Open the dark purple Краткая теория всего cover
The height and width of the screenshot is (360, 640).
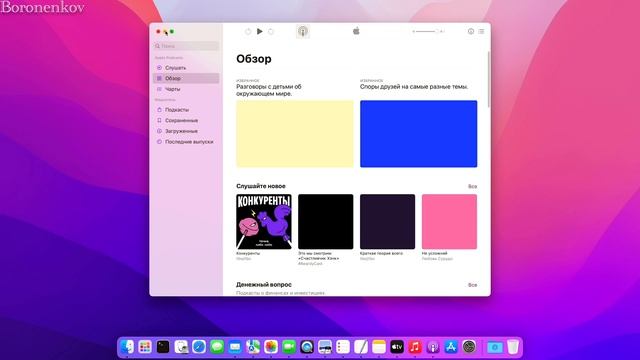pyautogui.click(x=387, y=222)
